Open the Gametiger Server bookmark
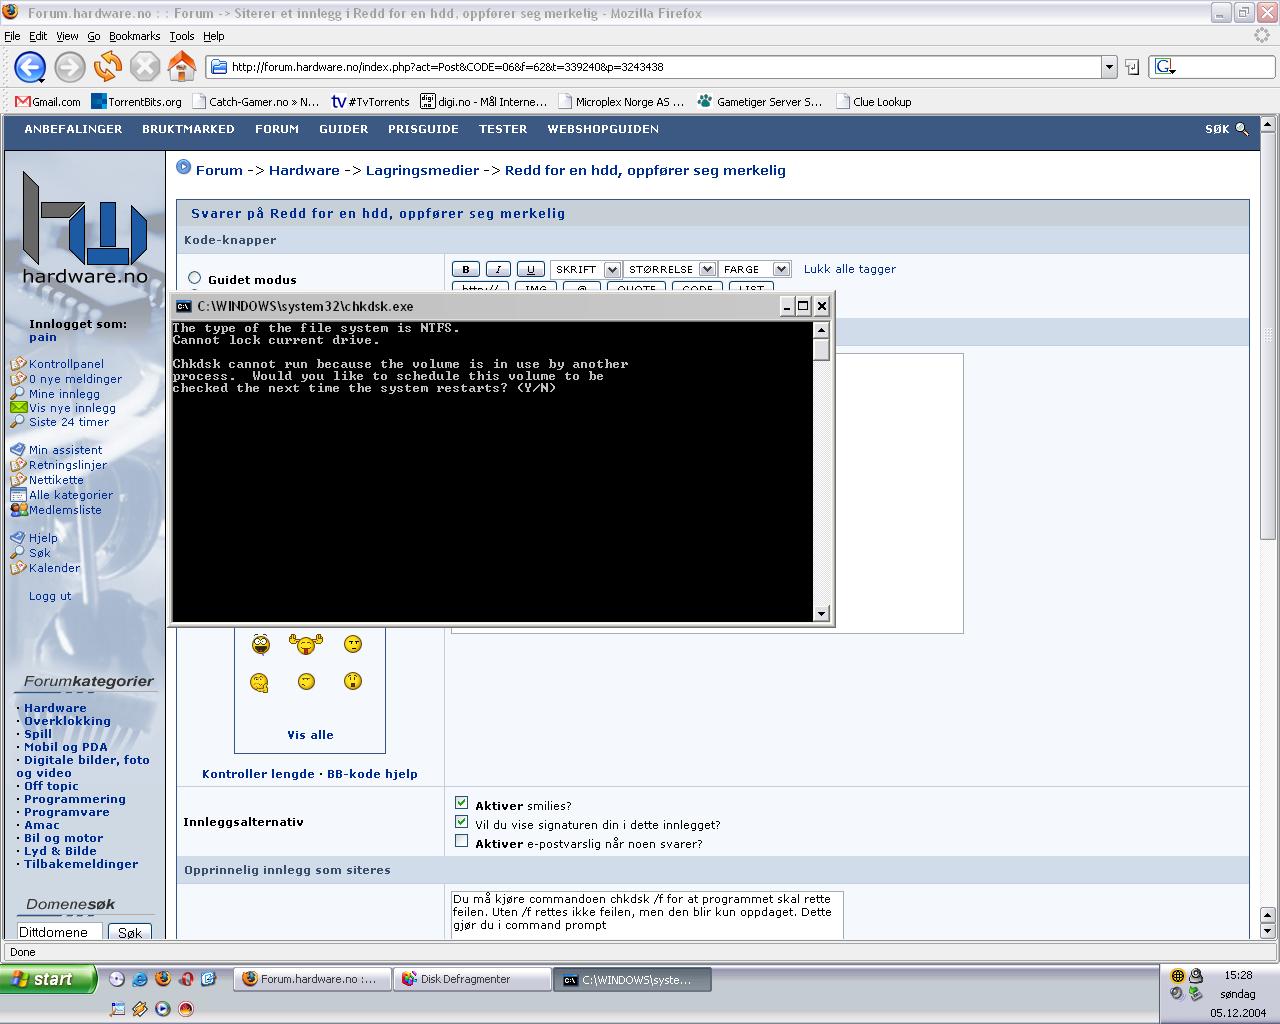The height and width of the screenshot is (1024, 1280). [x=760, y=101]
